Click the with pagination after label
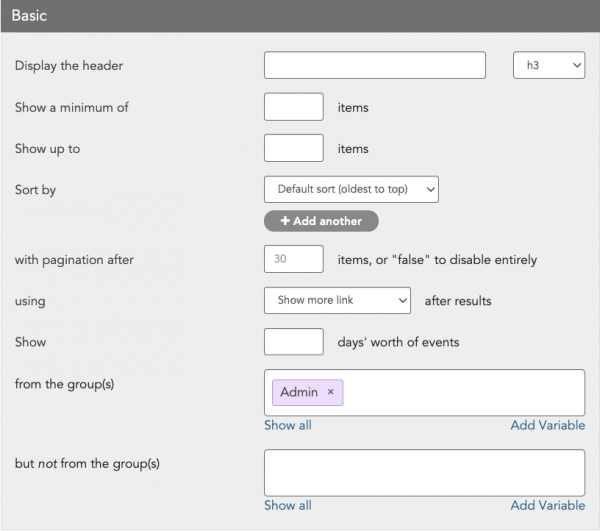 [74, 260]
